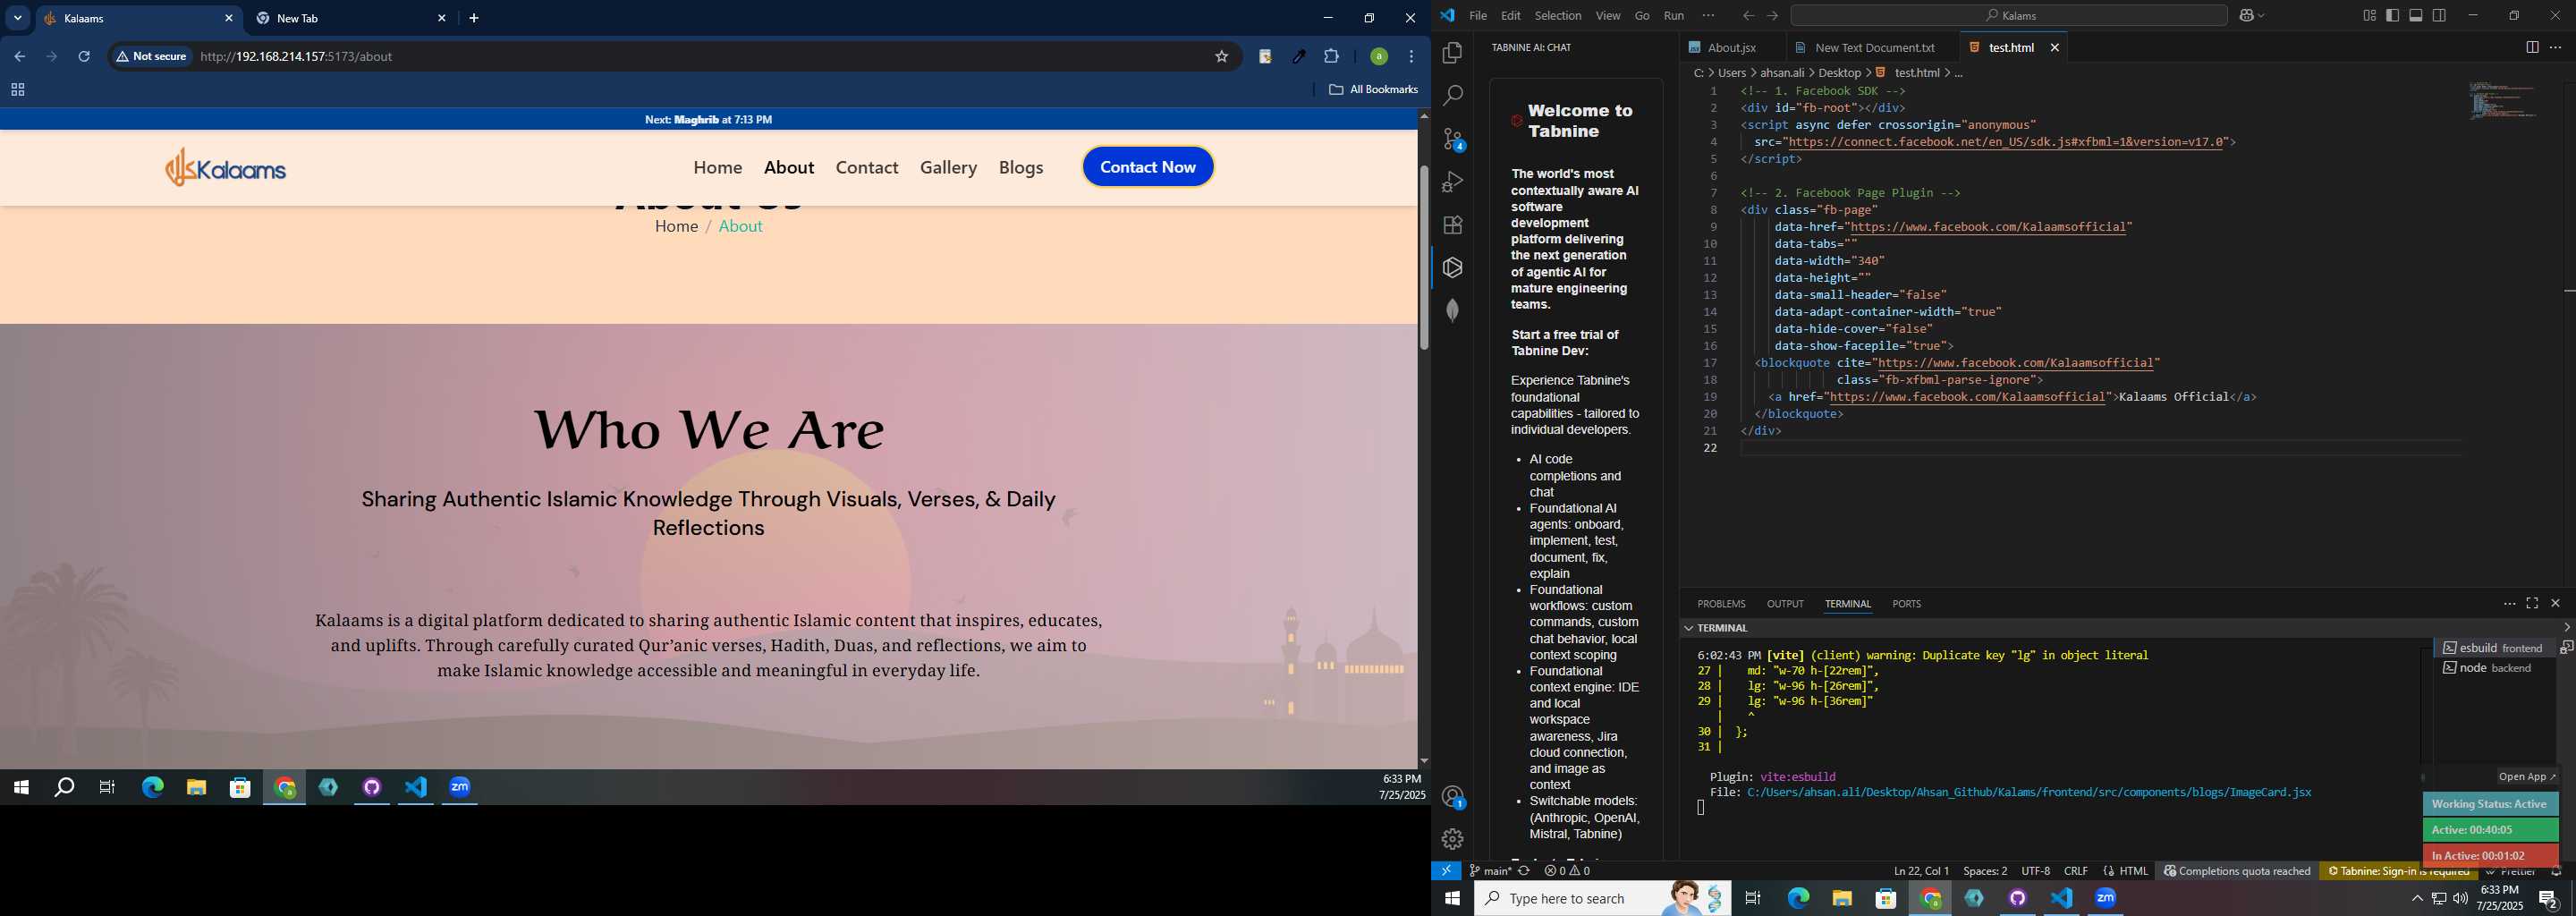Switch to About.jsx editor tab
This screenshot has width=2576, height=916.
[x=1732, y=48]
